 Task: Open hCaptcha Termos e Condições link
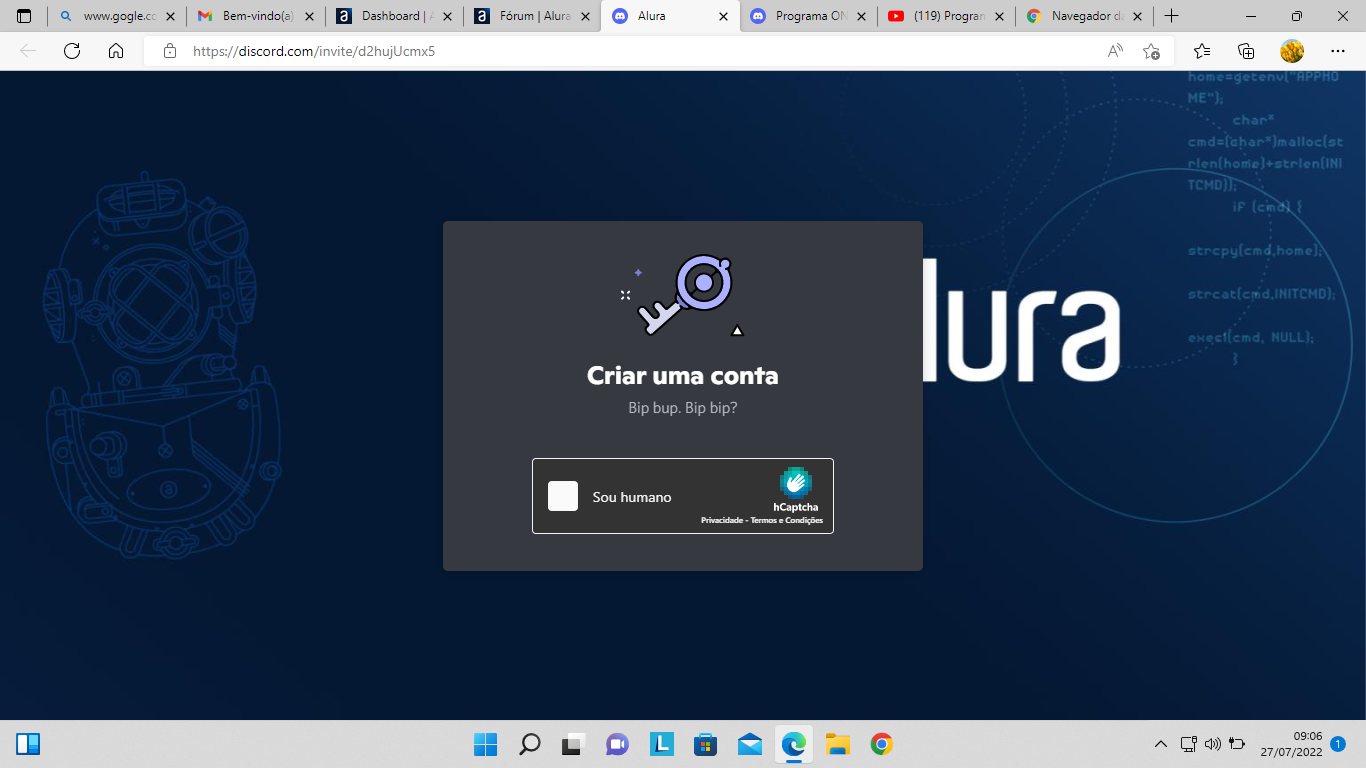tap(787, 520)
